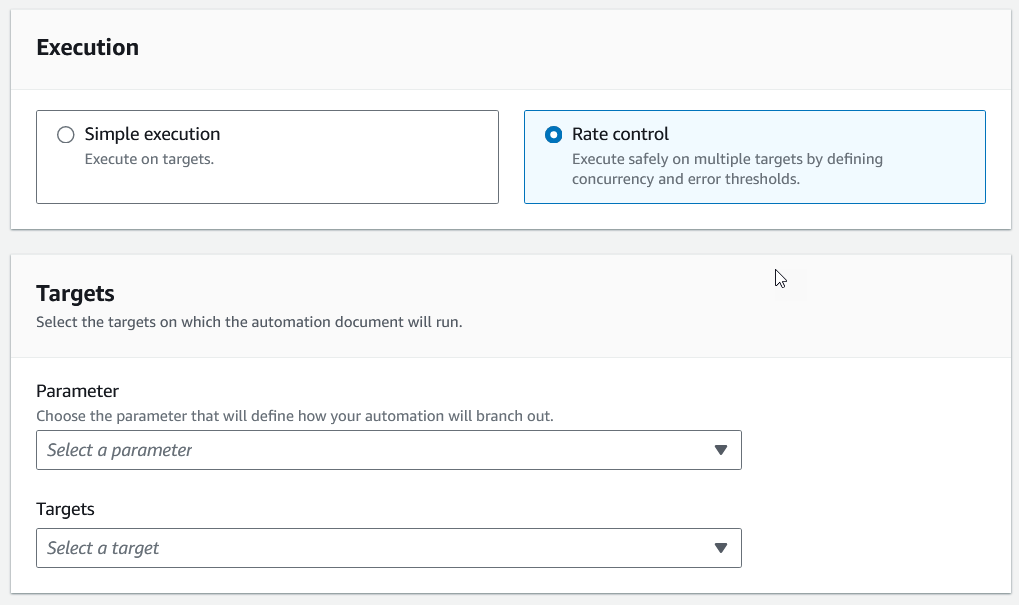Click the Targets section description text

249,322
